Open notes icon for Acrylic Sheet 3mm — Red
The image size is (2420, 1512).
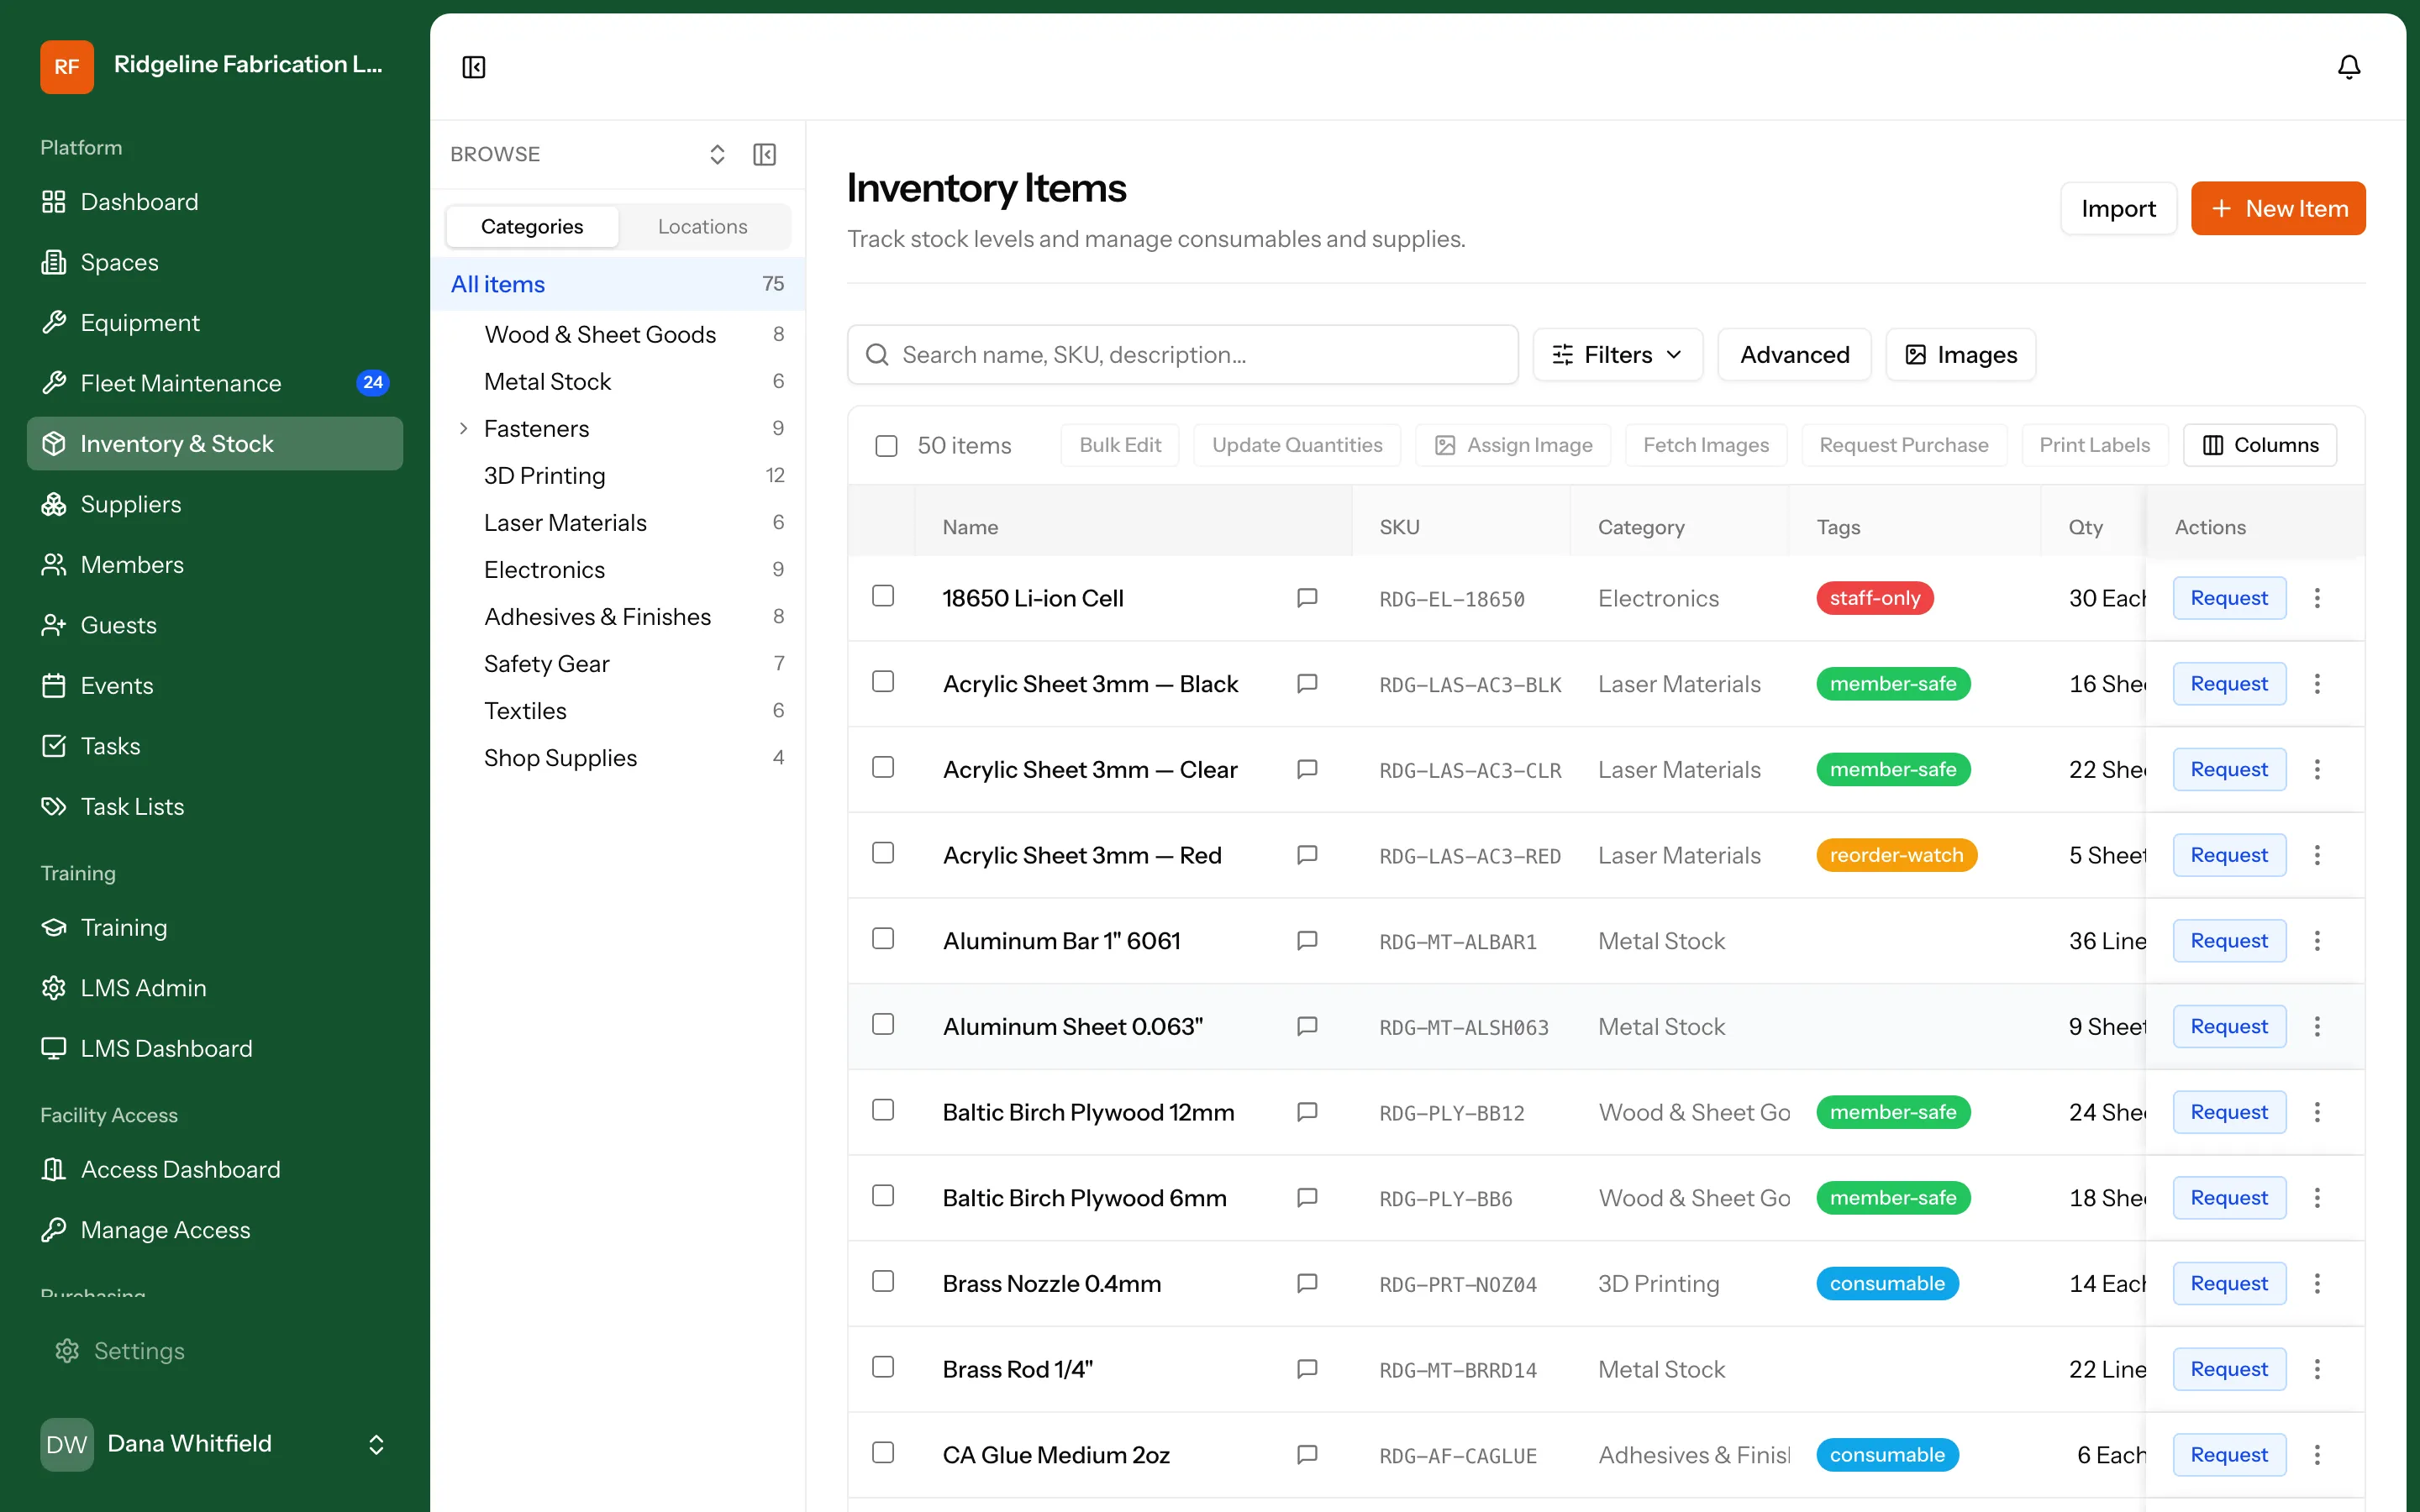click(x=1307, y=855)
